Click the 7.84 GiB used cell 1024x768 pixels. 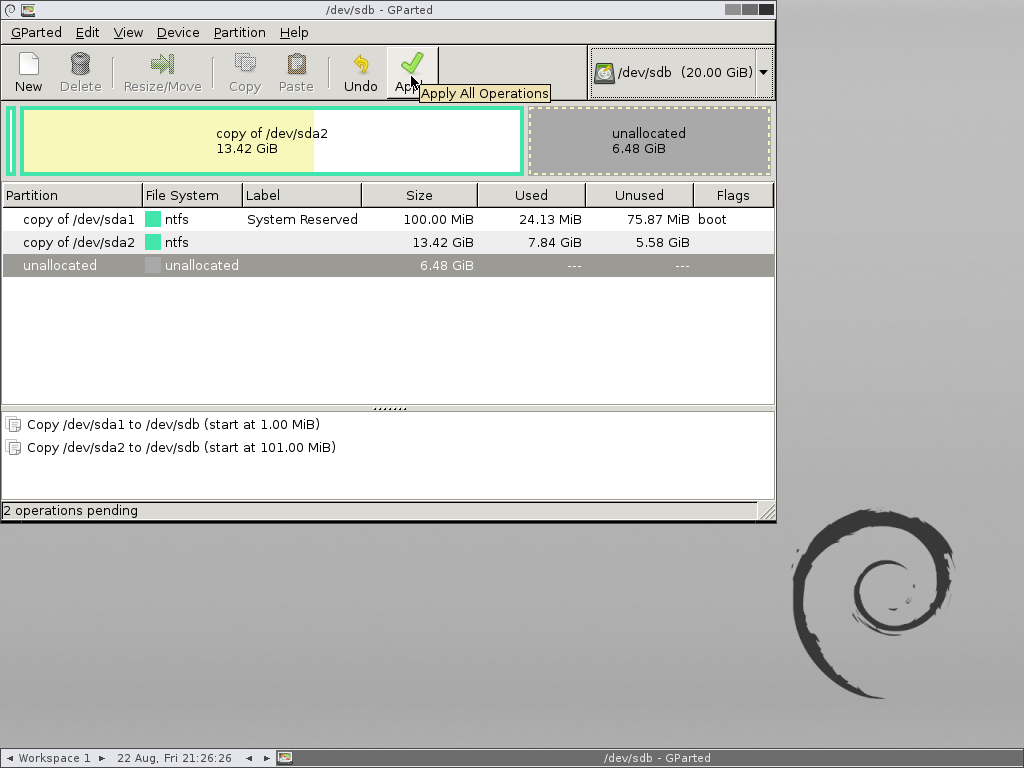(x=554, y=242)
